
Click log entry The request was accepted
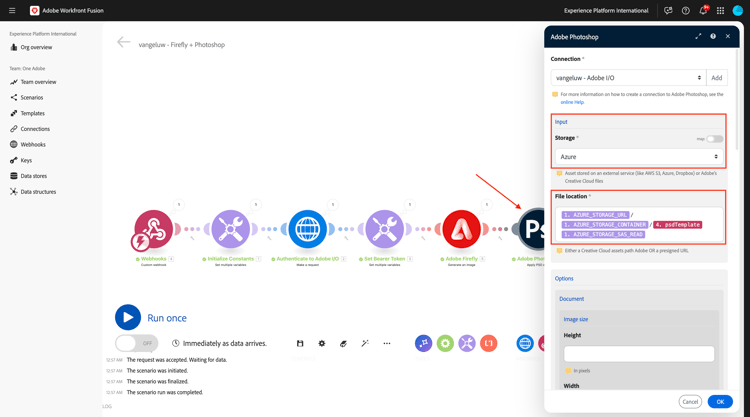[176, 360]
